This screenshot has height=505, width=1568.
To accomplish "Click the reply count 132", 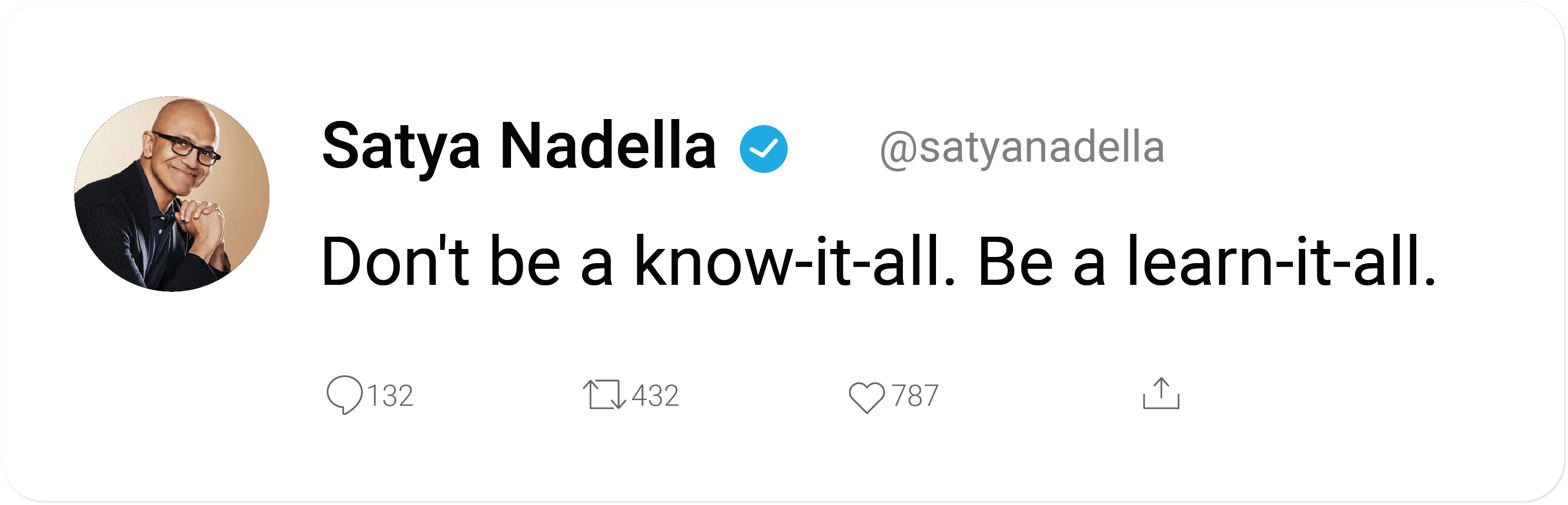I will coord(390,396).
